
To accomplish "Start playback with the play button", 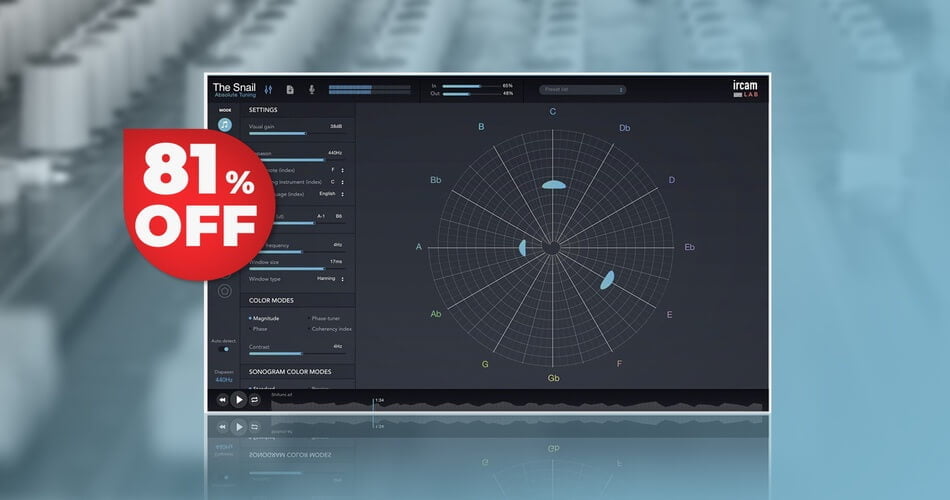I will [239, 400].
